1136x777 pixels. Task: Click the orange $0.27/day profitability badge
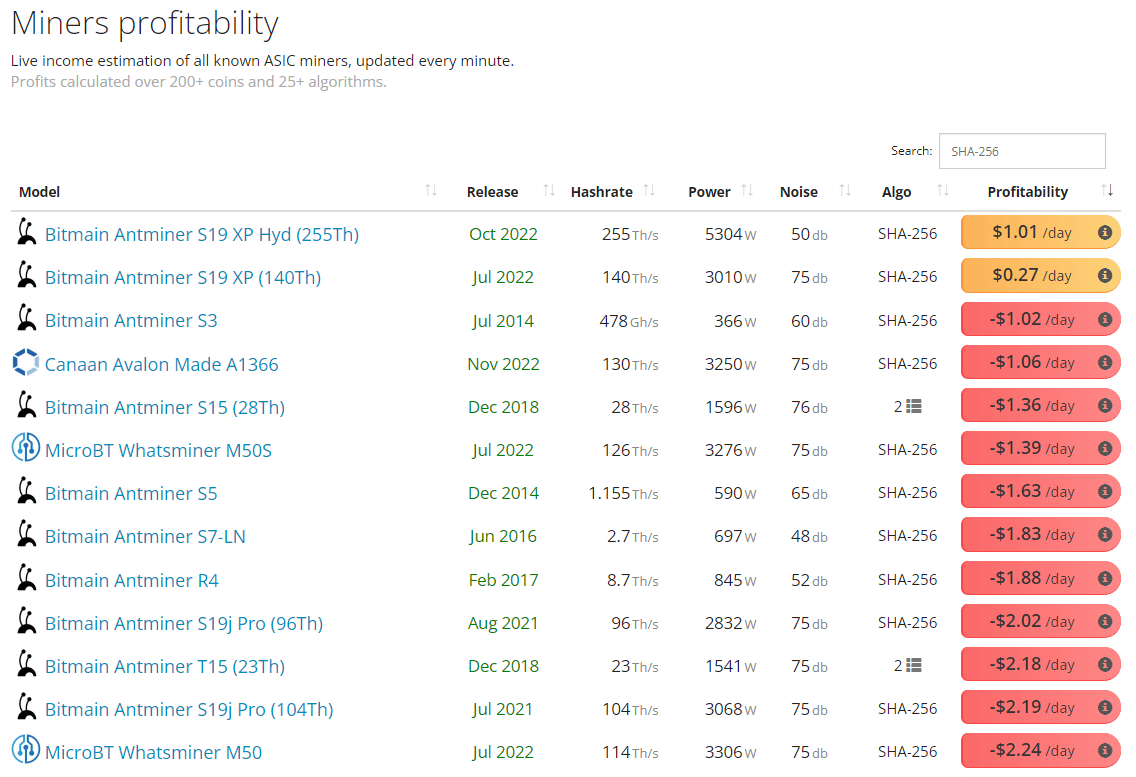(1030, 276)
